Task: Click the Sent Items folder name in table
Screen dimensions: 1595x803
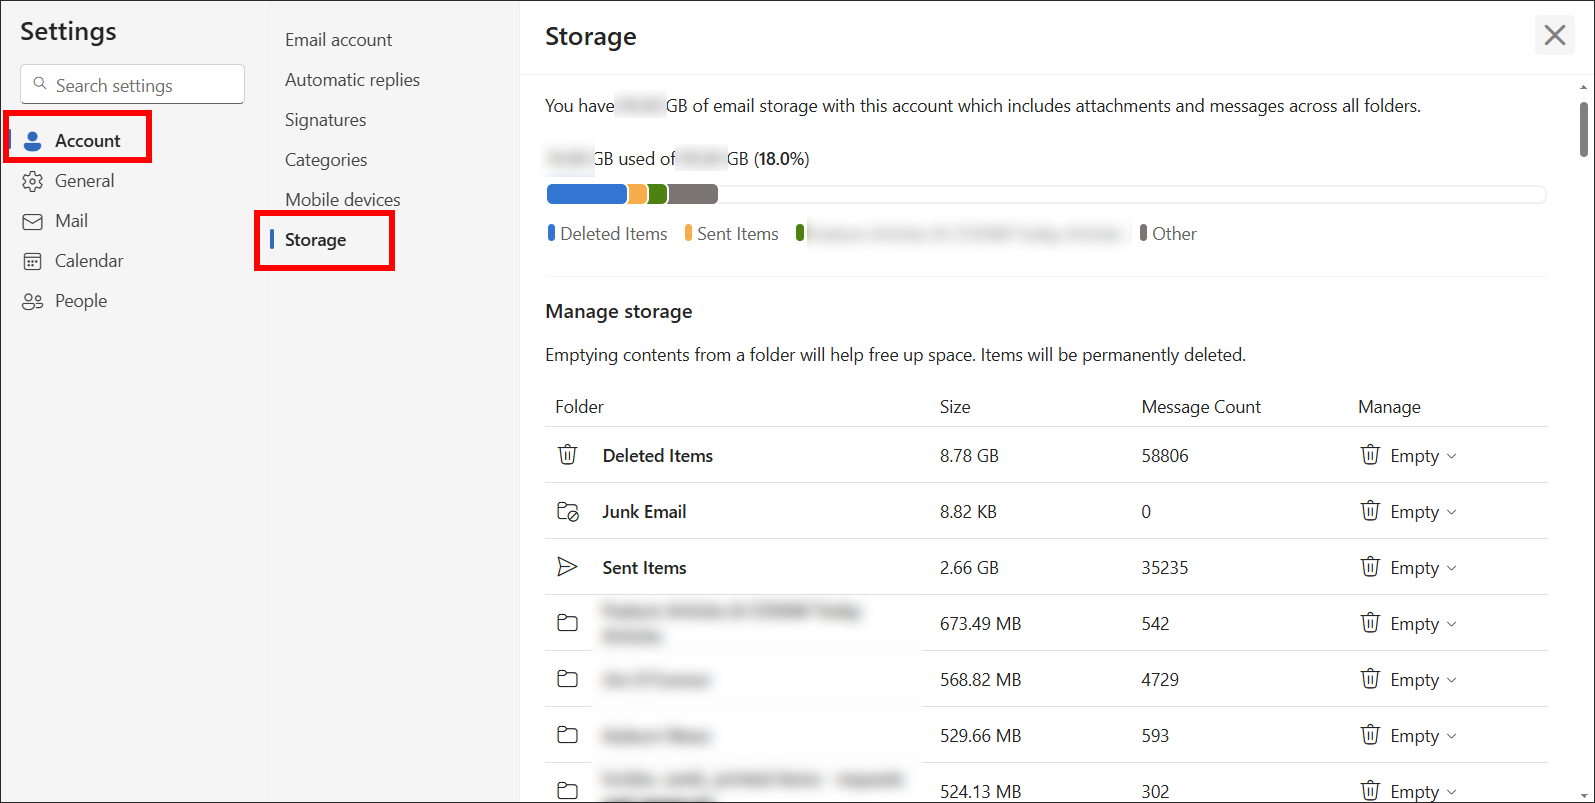Action: (x=644, y=568)
